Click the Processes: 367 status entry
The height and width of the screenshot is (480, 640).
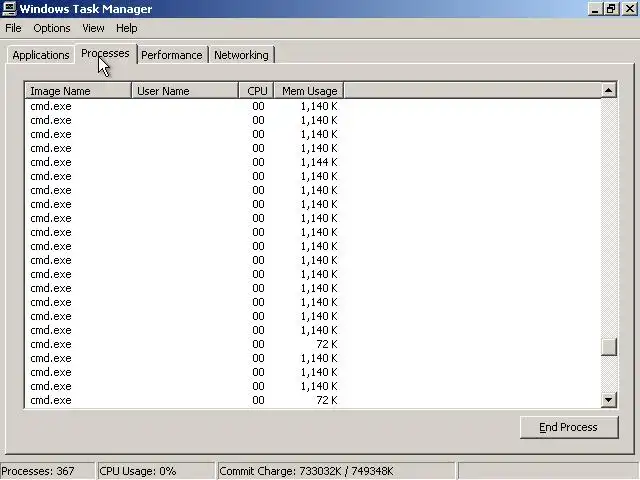point(47,471)
